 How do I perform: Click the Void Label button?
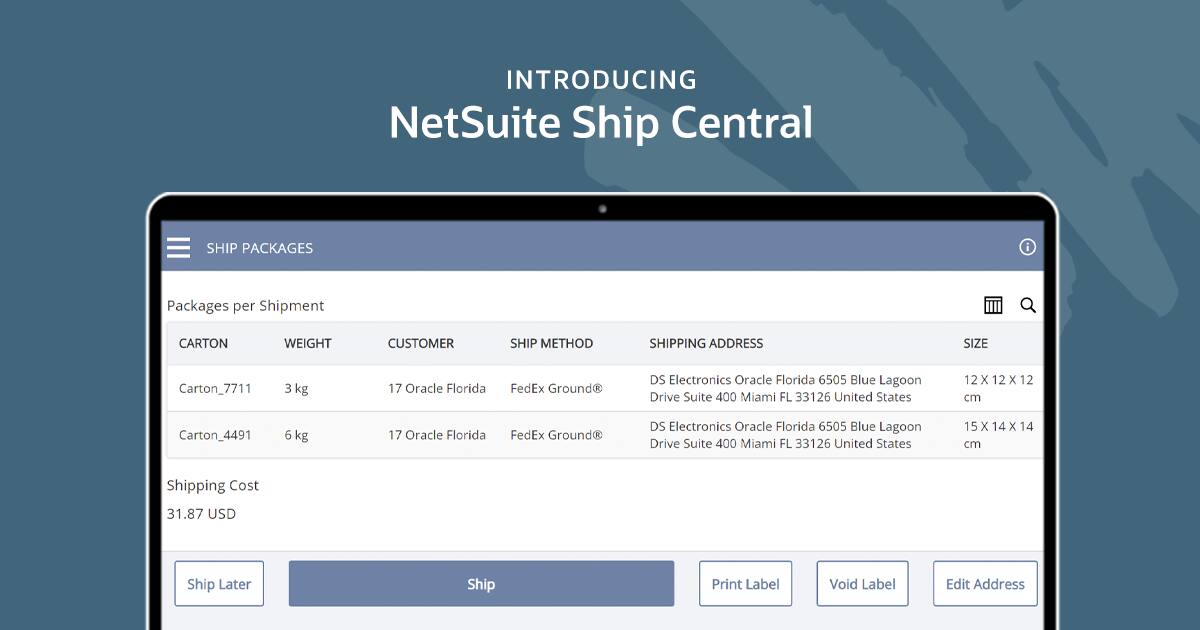click(x=862, y=584)
